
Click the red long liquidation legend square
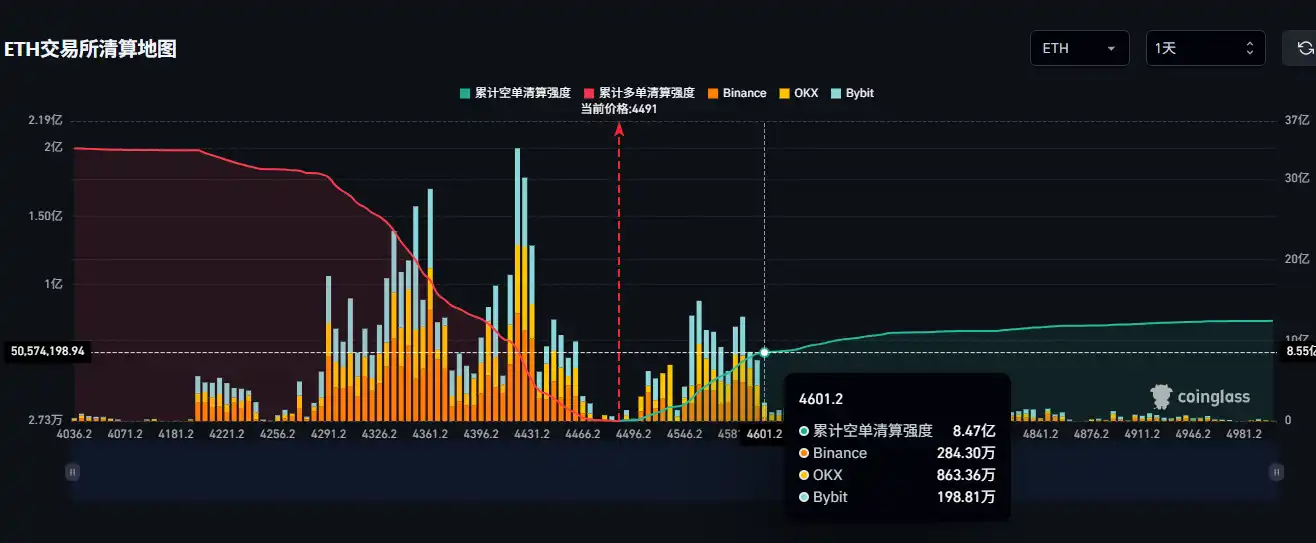(589, 93)
